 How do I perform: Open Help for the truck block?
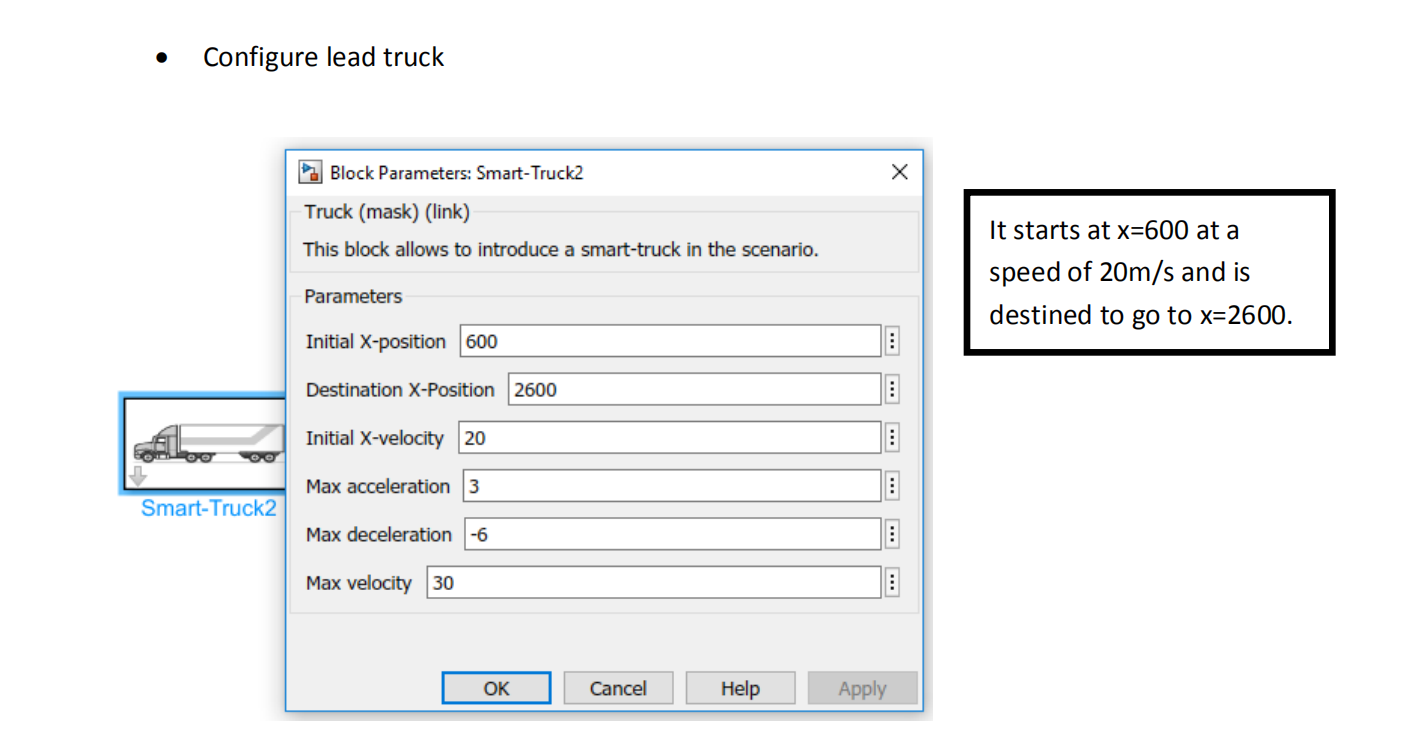740,688
